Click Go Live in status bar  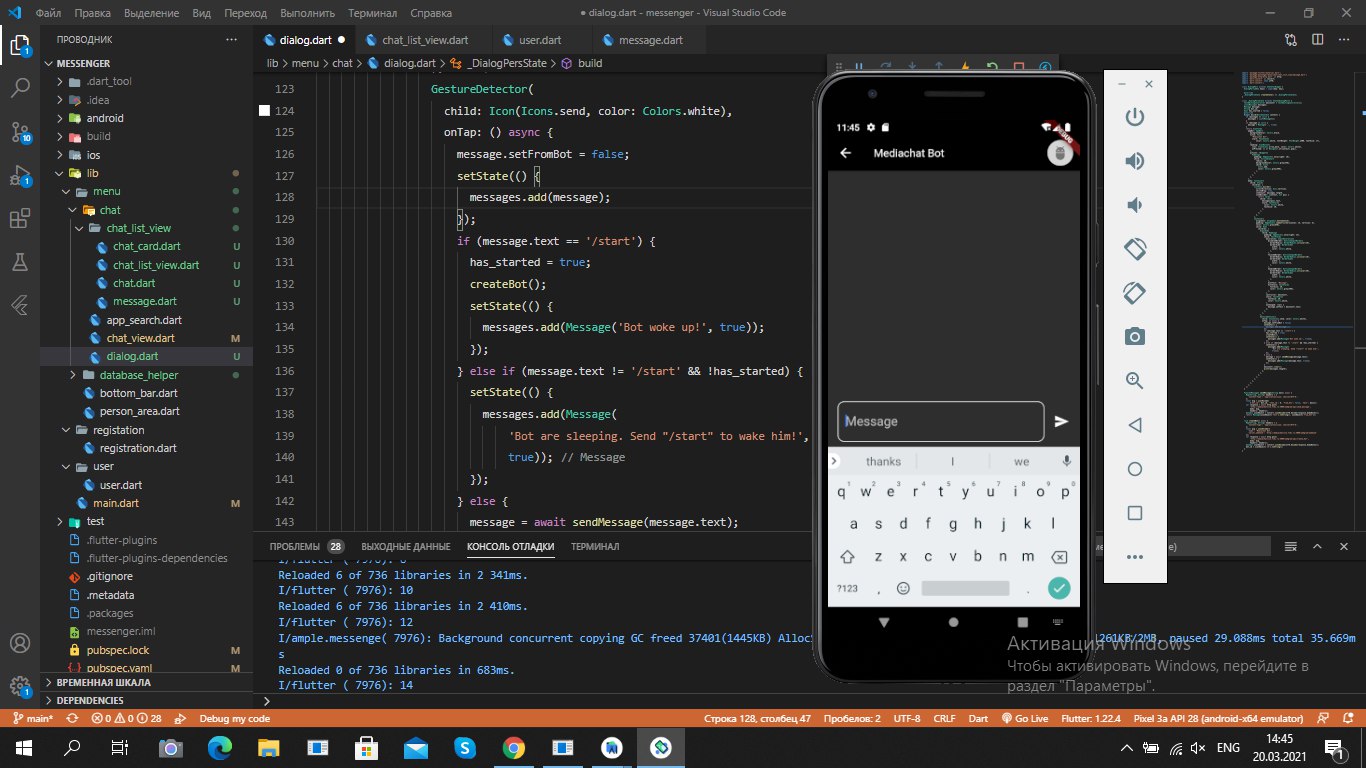[x=1023, y=718]
